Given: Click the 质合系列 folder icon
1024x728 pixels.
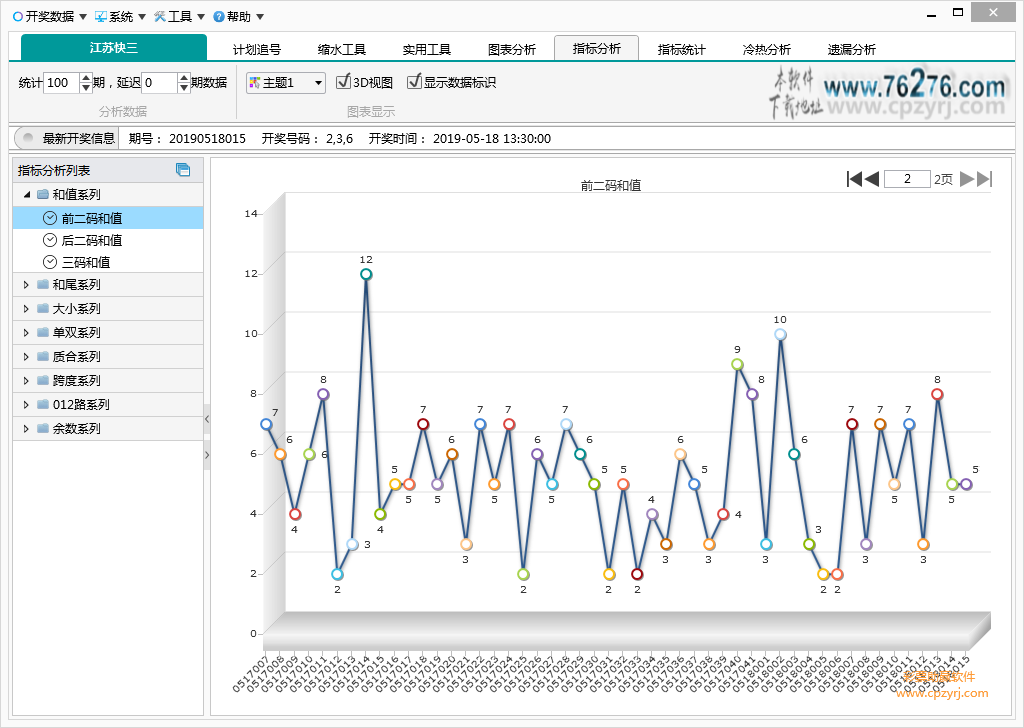Looking at the screenshot, I should coord(43,356).
